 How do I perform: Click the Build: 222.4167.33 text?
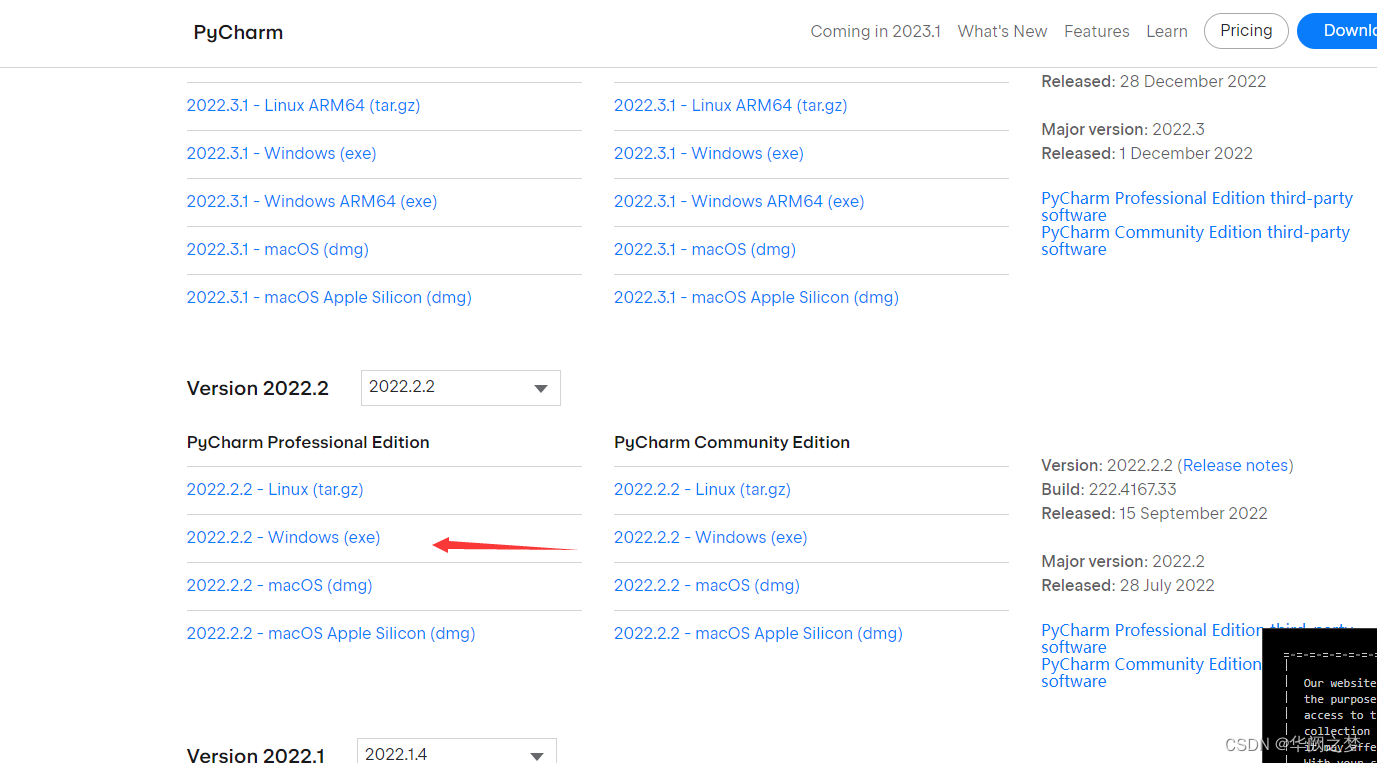click(1109, 489)
